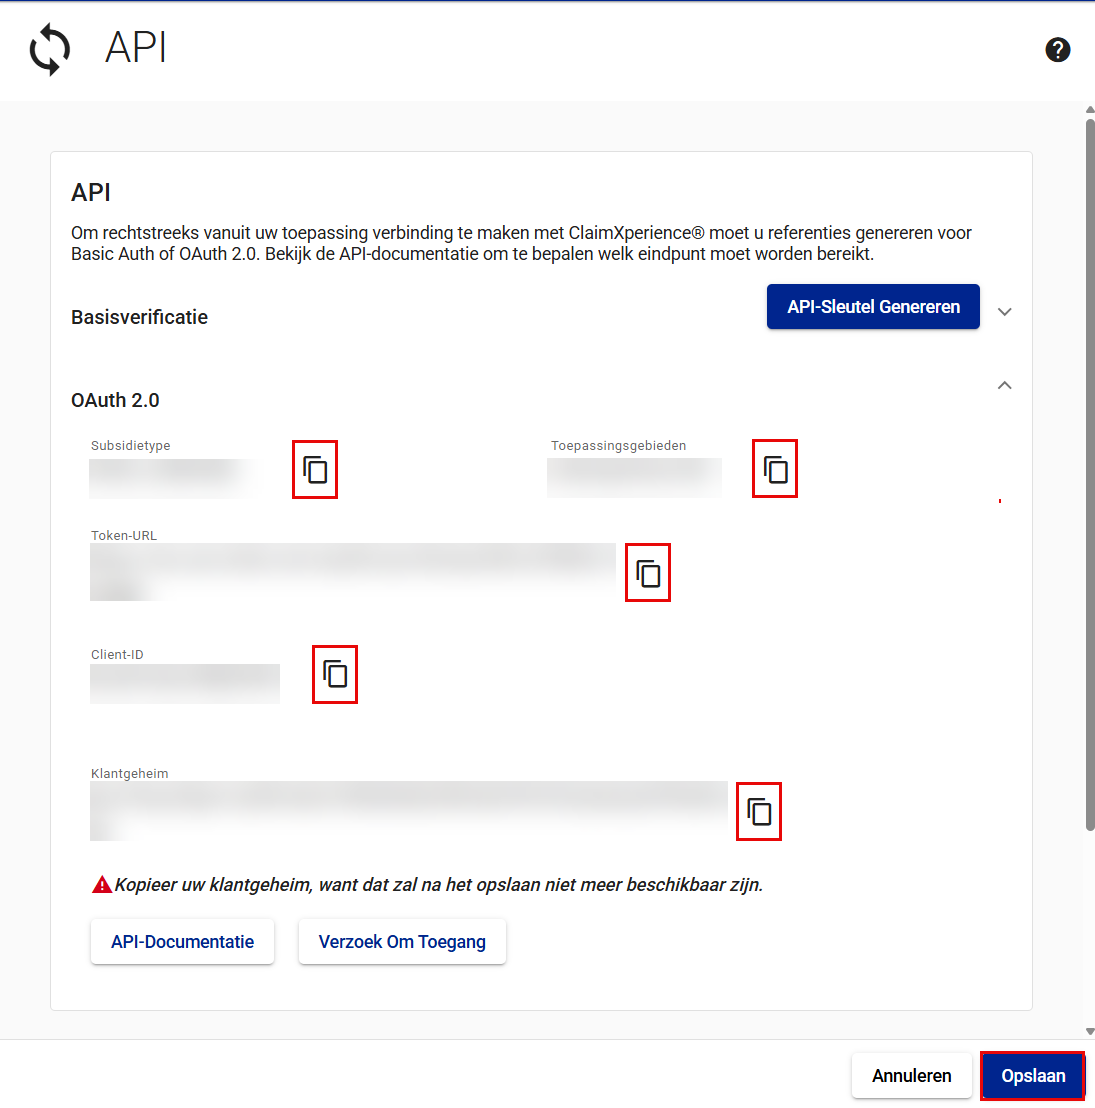Click the red warning triangle icon
Image resolution: width=1095 pixels, height=1108 pixels.
coord(101,885)
